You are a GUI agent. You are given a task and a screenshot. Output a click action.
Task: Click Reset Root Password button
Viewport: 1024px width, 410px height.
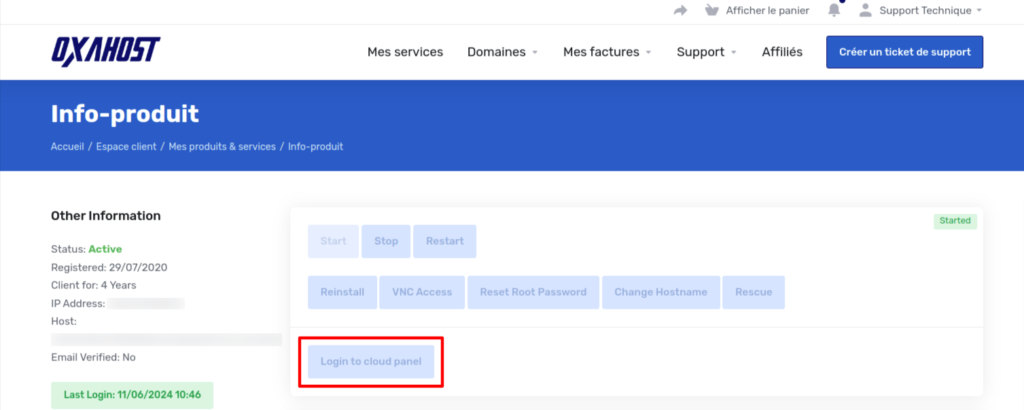533,292
